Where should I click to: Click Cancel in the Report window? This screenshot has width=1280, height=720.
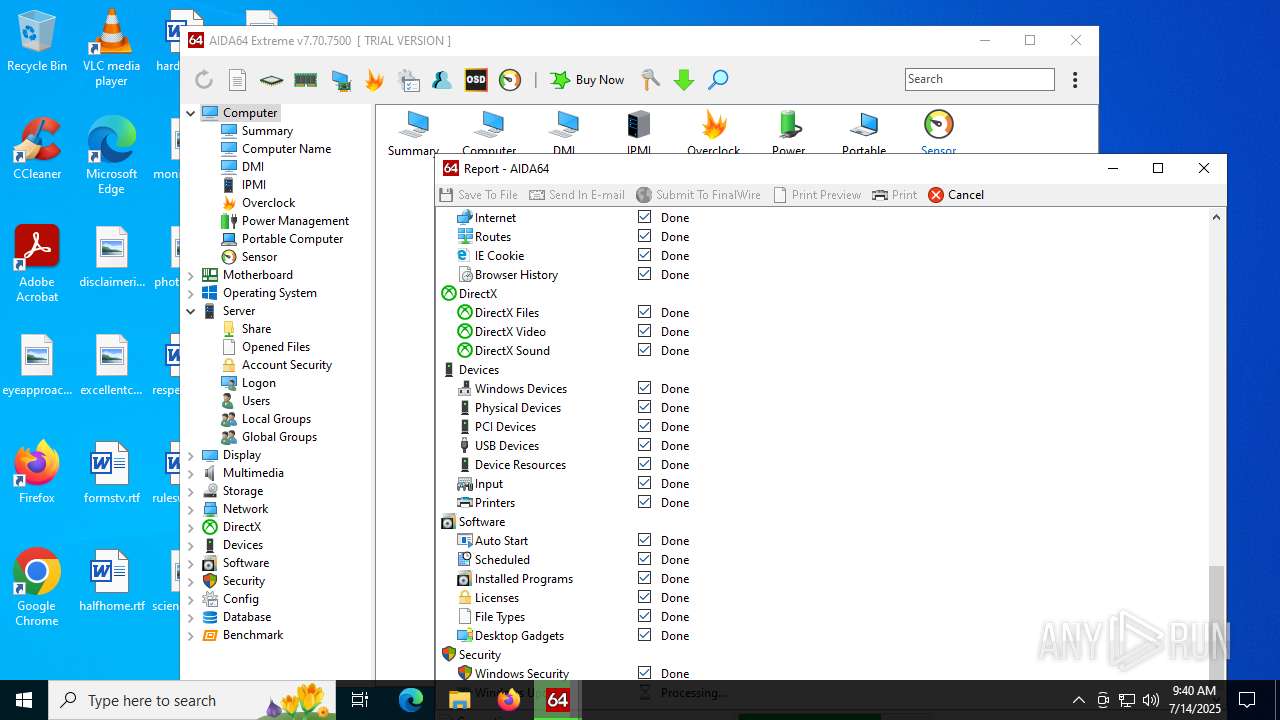[956, 195]
